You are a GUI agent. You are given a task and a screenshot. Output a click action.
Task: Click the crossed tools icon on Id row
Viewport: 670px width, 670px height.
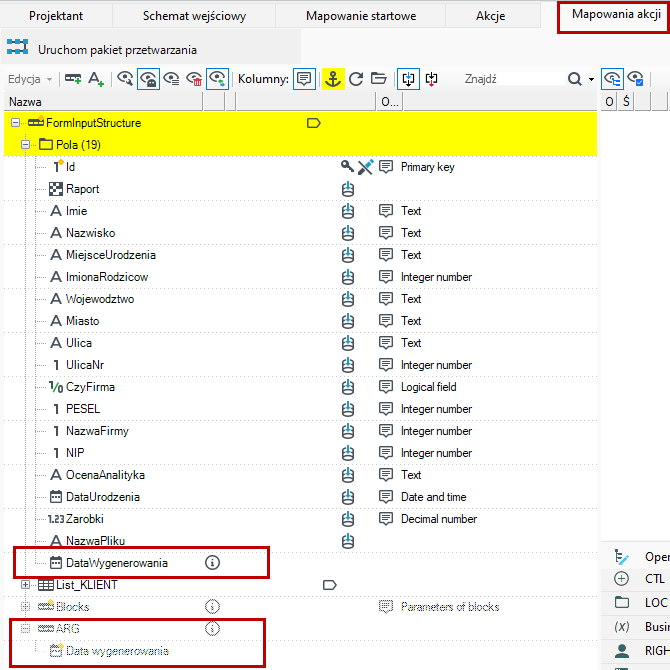[x=365, y=167]
